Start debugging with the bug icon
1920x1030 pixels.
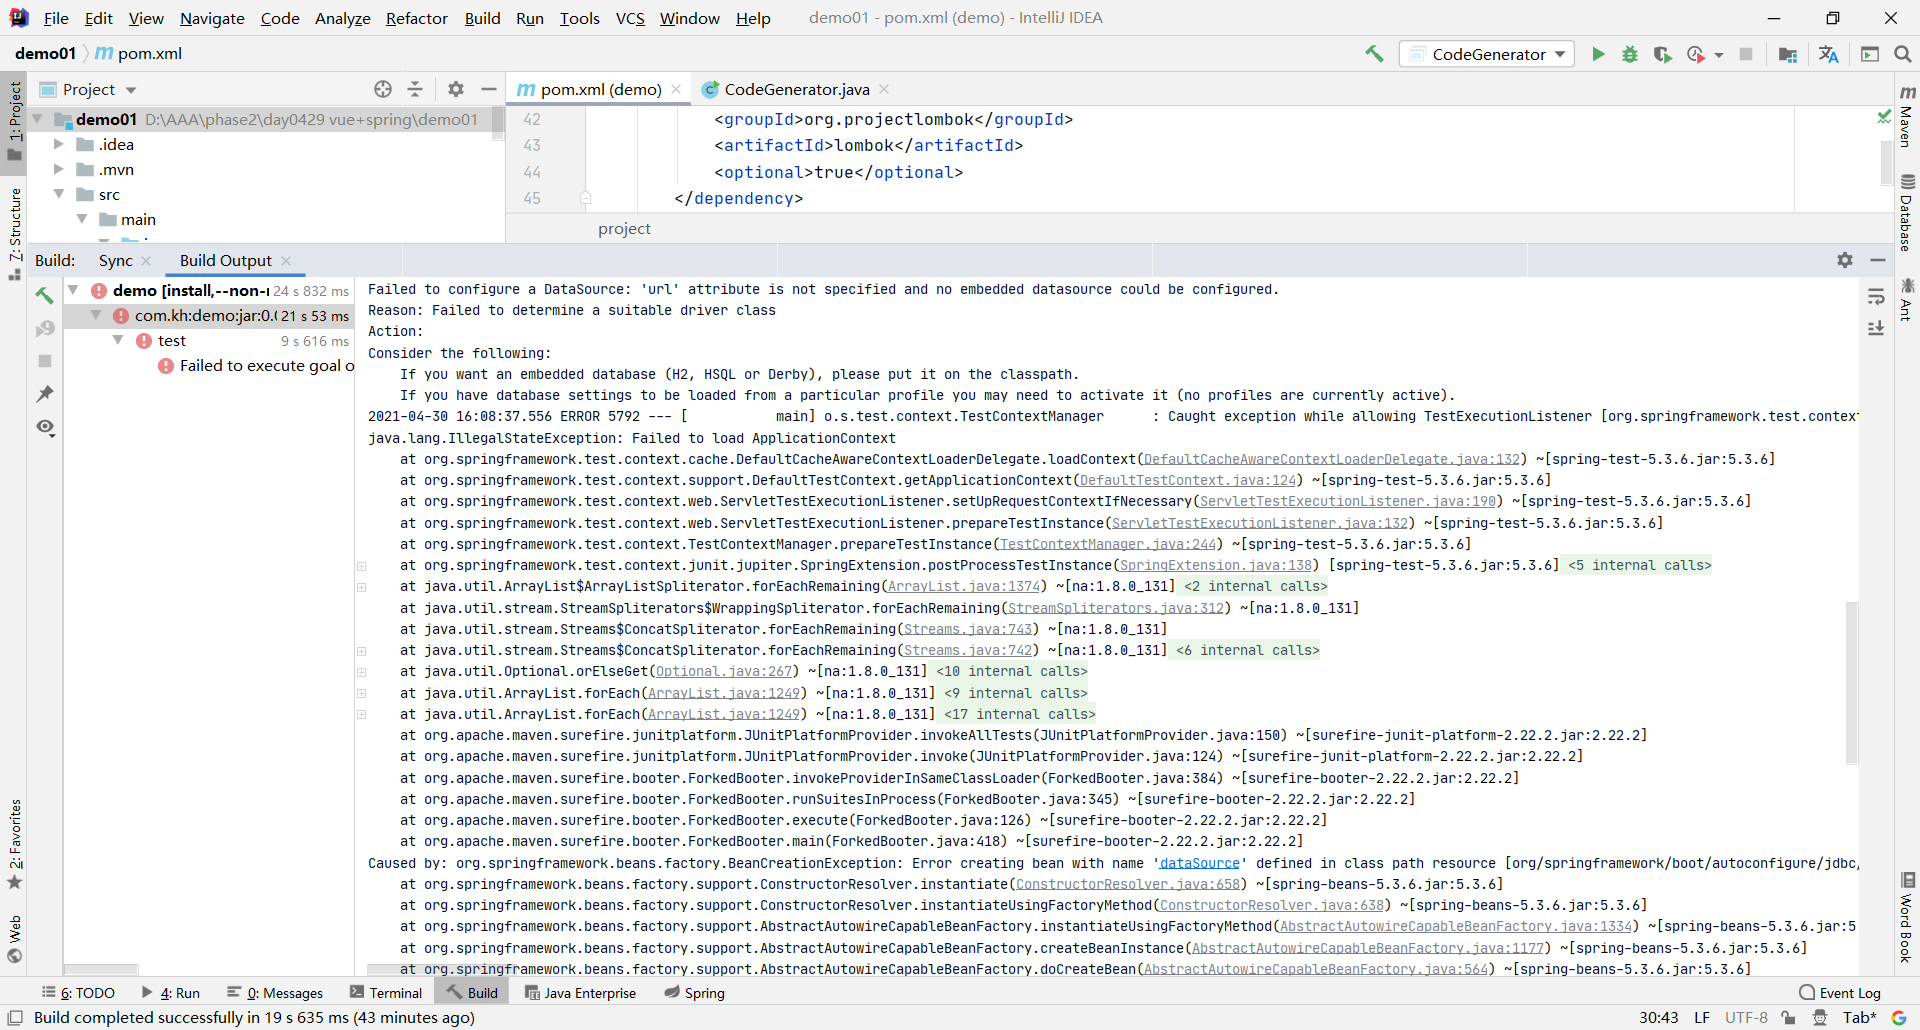1630,54
